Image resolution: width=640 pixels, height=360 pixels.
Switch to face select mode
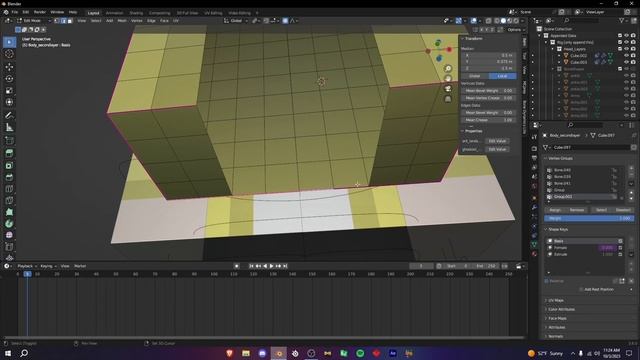(x=70, y=20)
